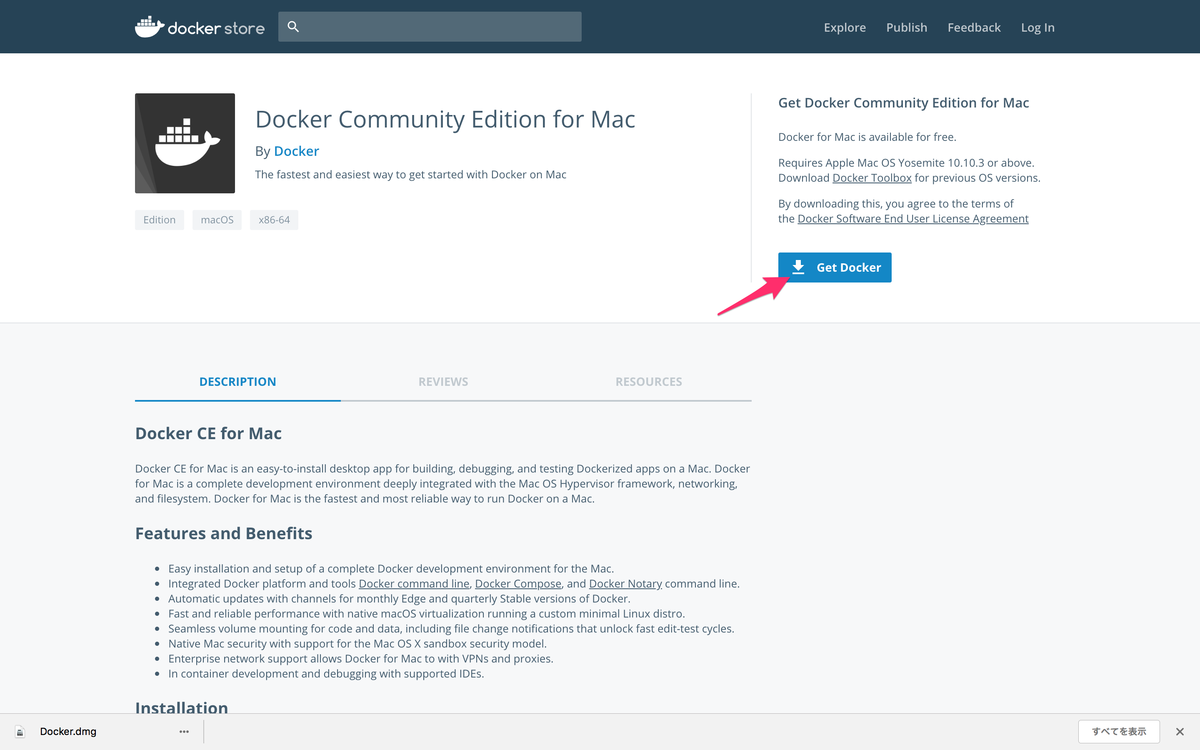Click the Installation heading
The width and height of the screenshot is (1200, 750).
[x=181, y=707]
